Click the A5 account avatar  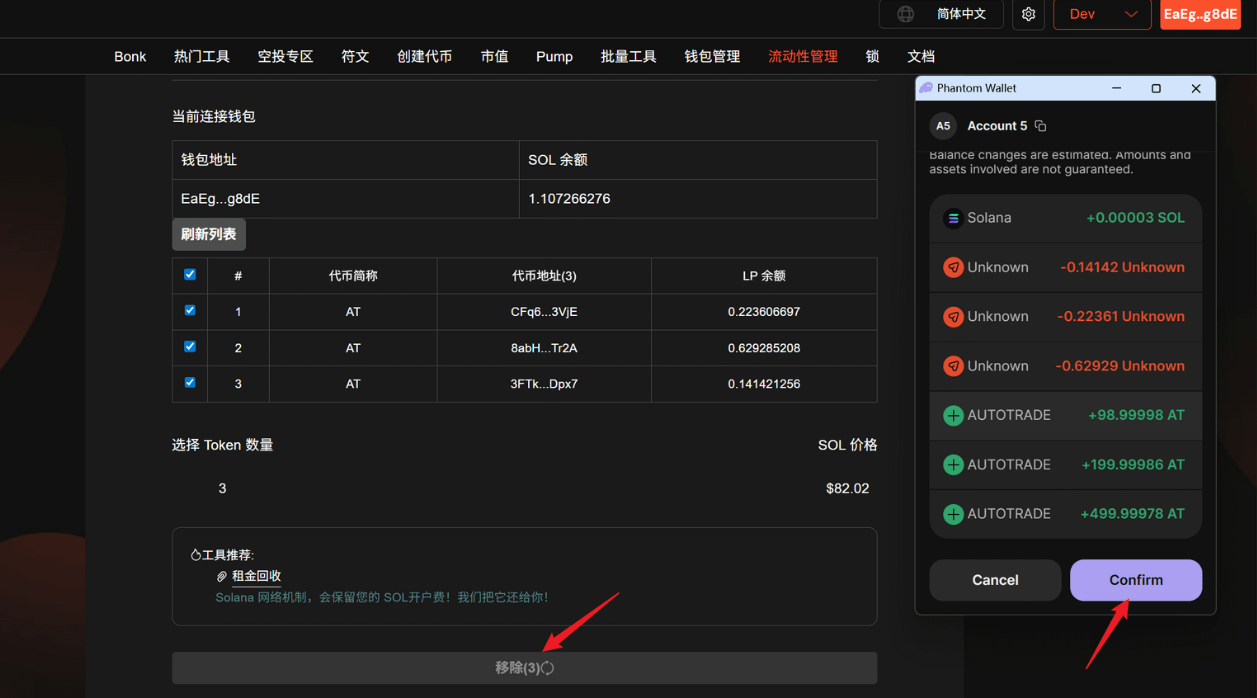(x=943, y=126)
